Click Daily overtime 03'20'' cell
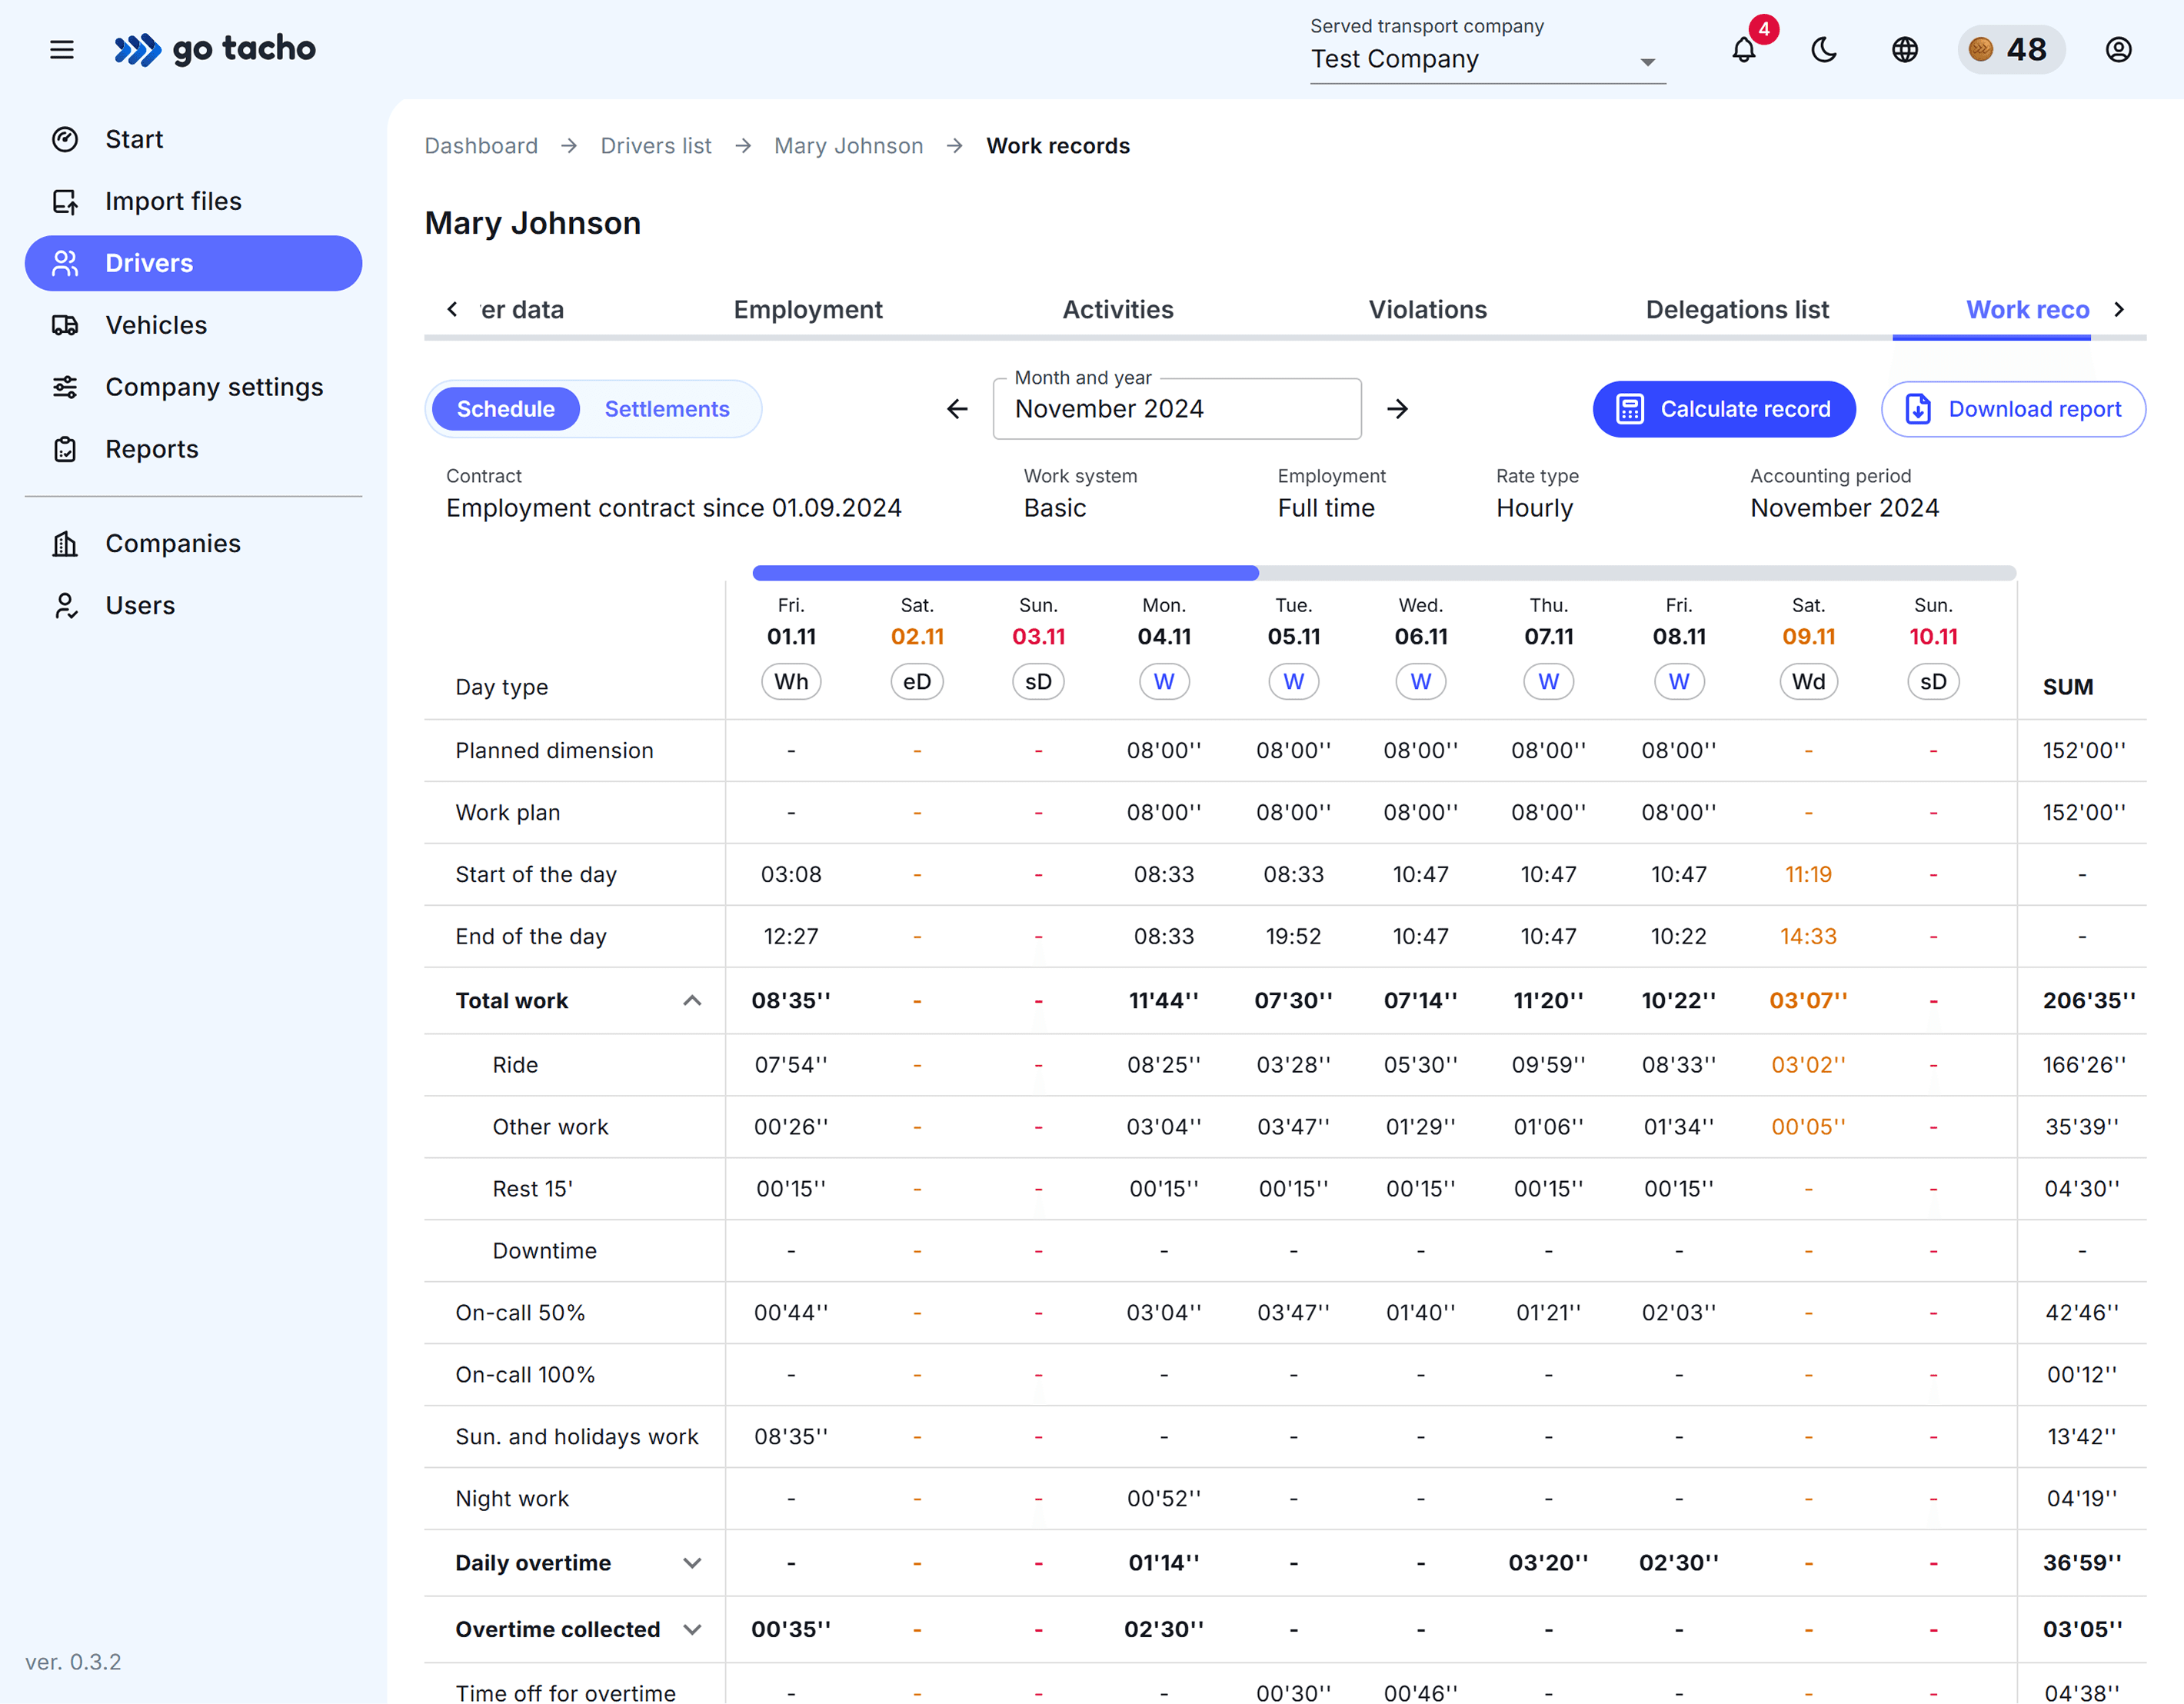 pos(1549,1563)
